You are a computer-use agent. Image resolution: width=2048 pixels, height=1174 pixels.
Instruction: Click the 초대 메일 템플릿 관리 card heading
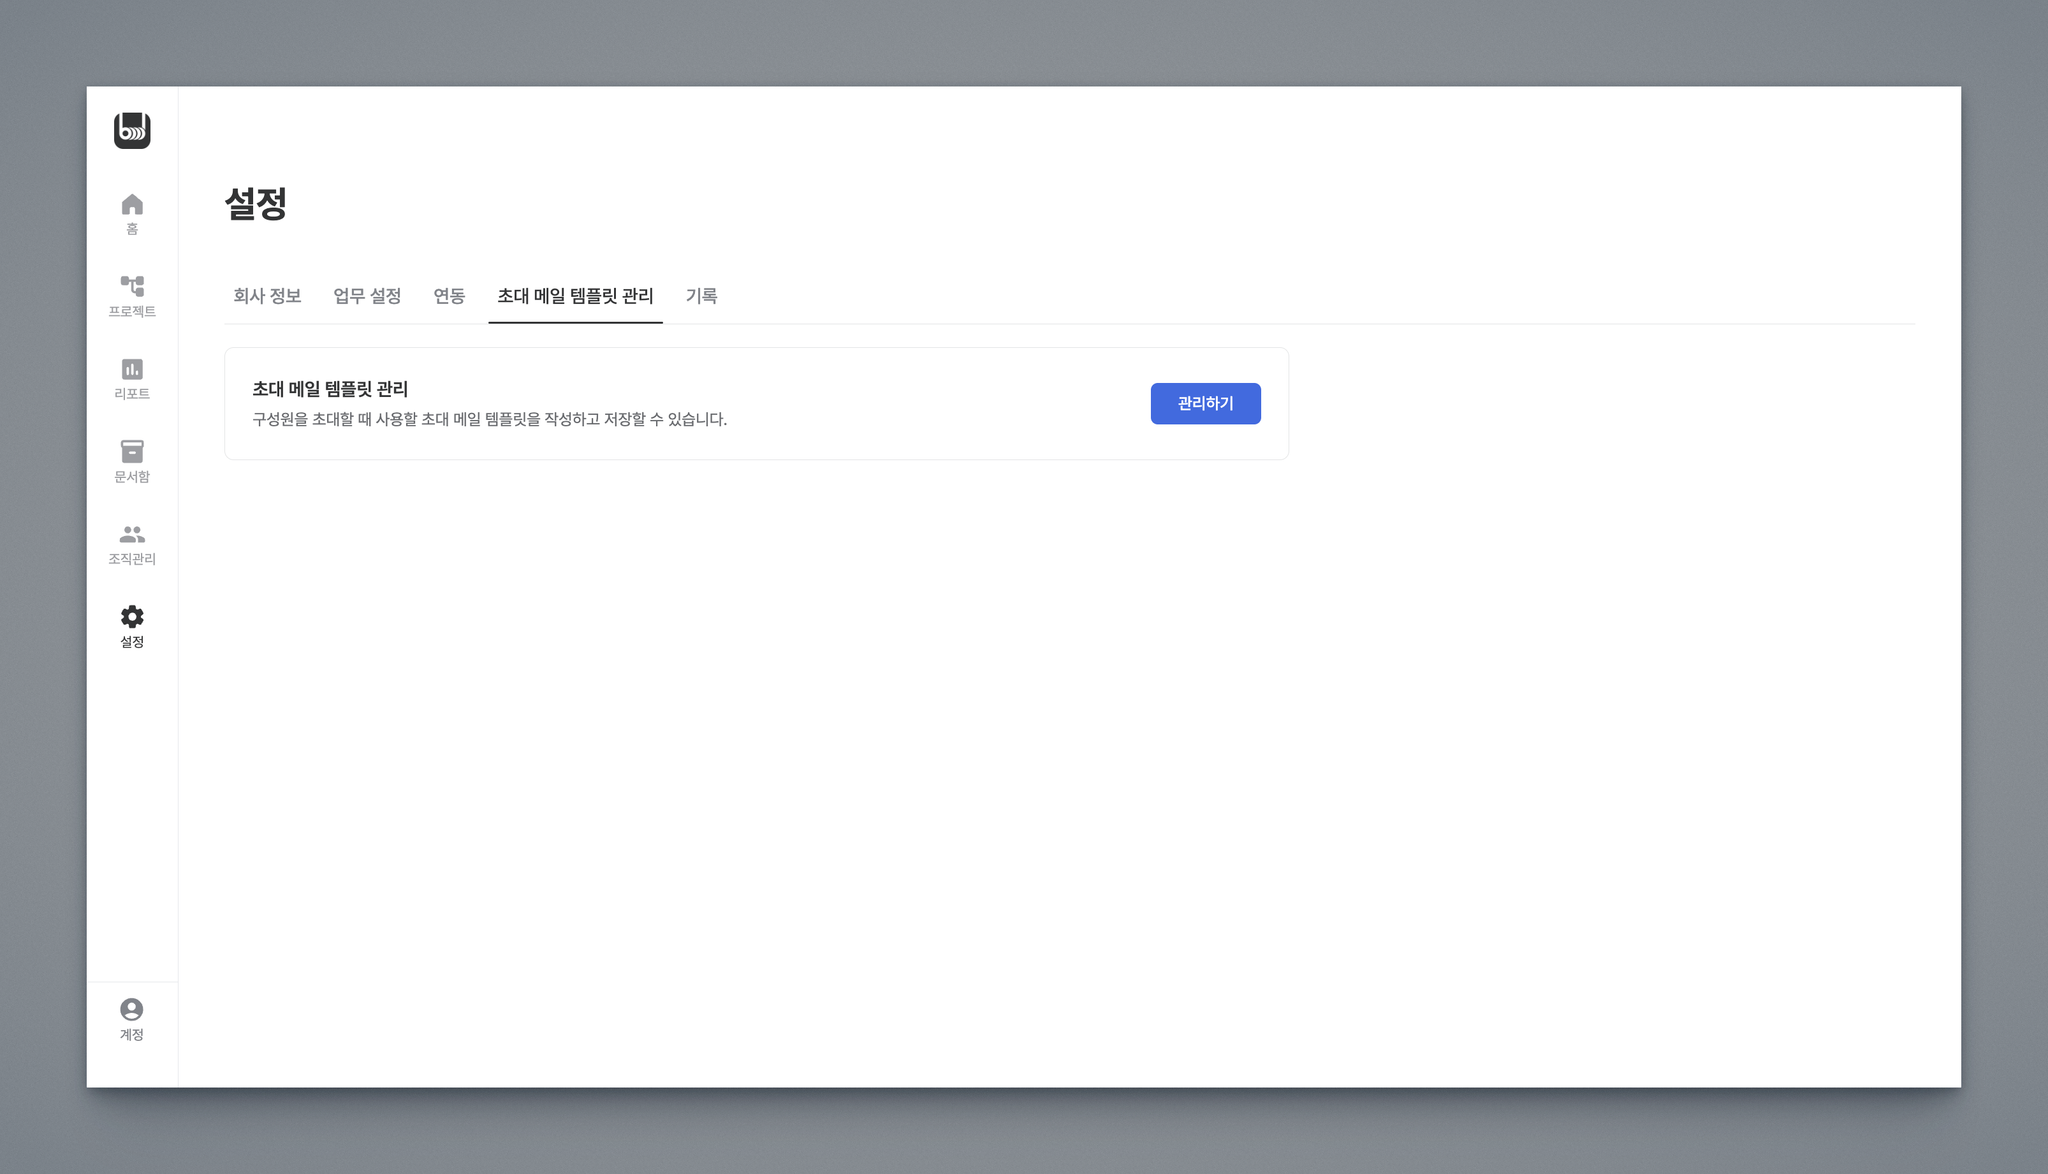tap(330, 389)
